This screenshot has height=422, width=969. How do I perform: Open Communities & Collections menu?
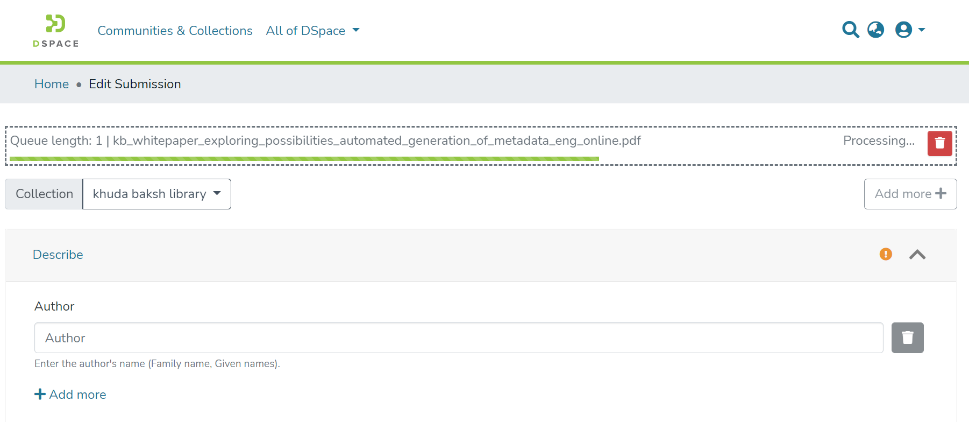[x=175, y=31]
